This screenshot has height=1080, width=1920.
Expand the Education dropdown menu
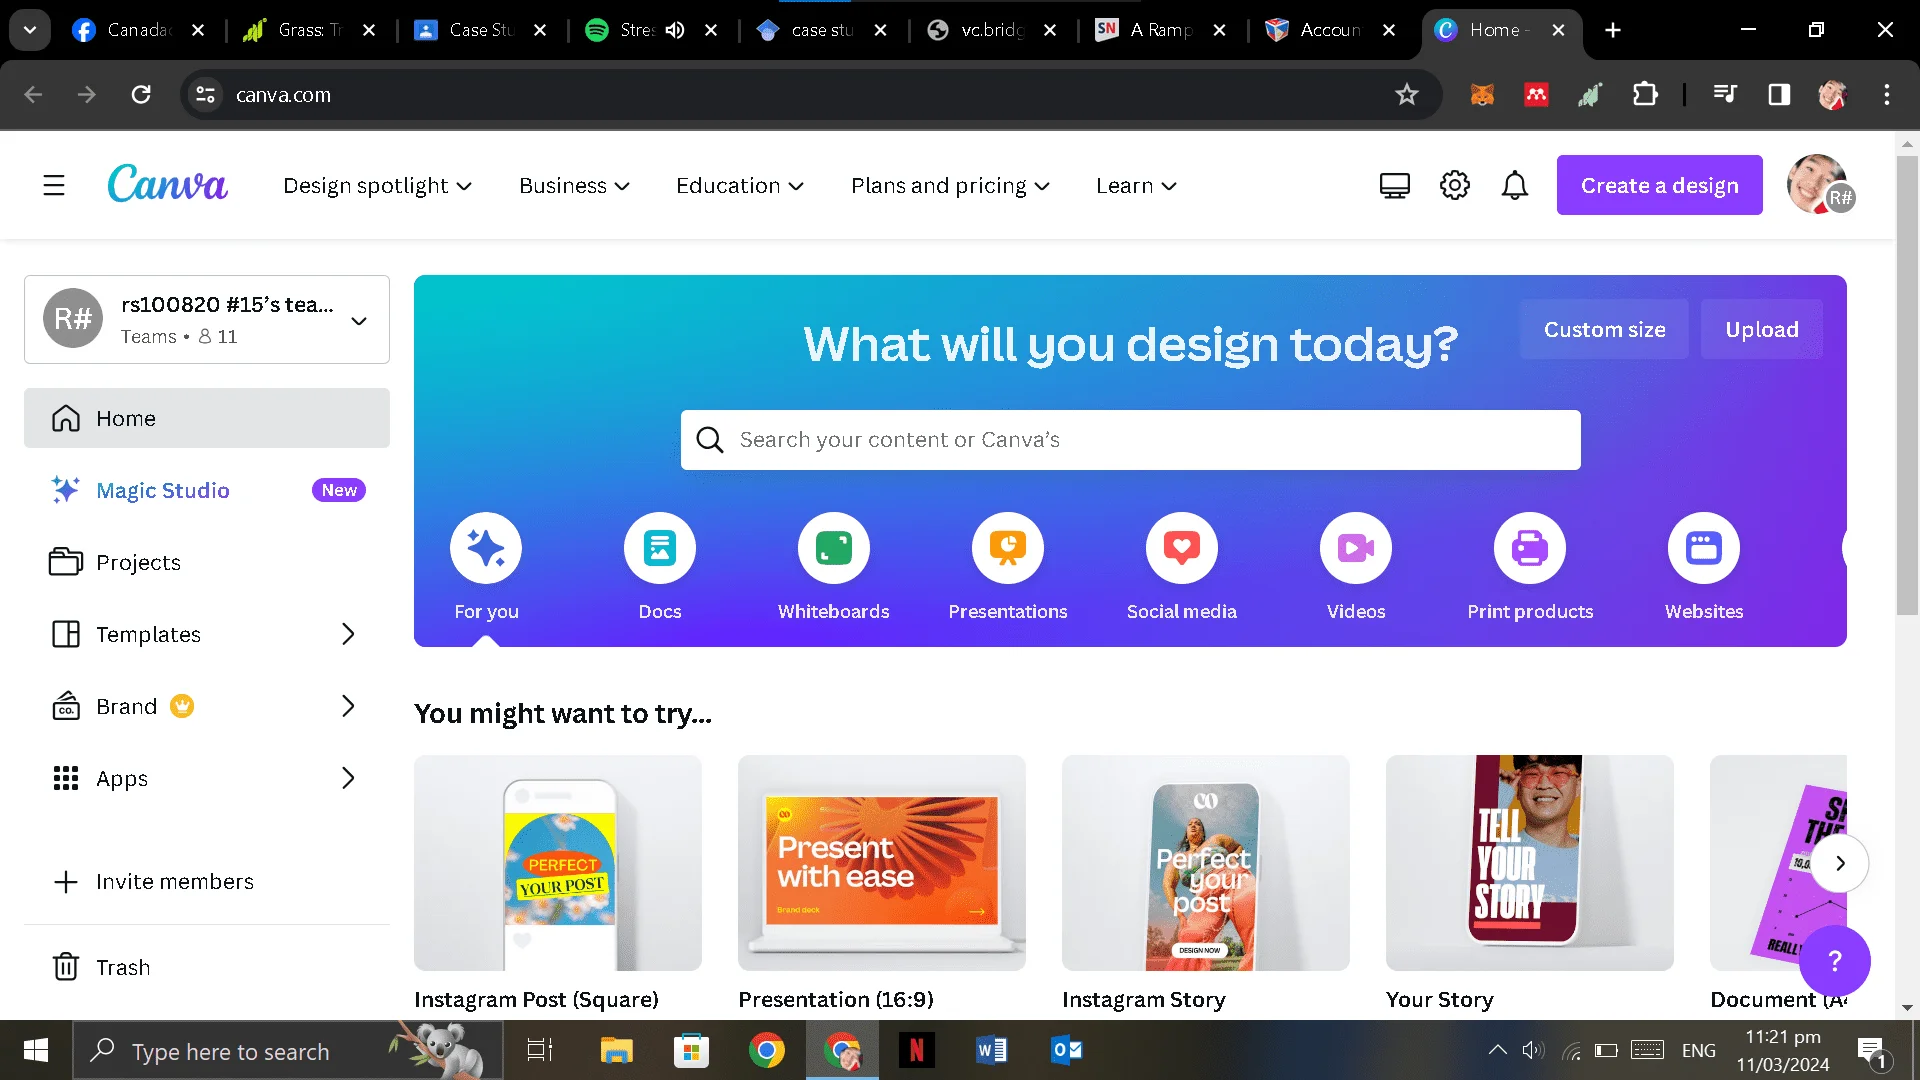click(740, 186)
